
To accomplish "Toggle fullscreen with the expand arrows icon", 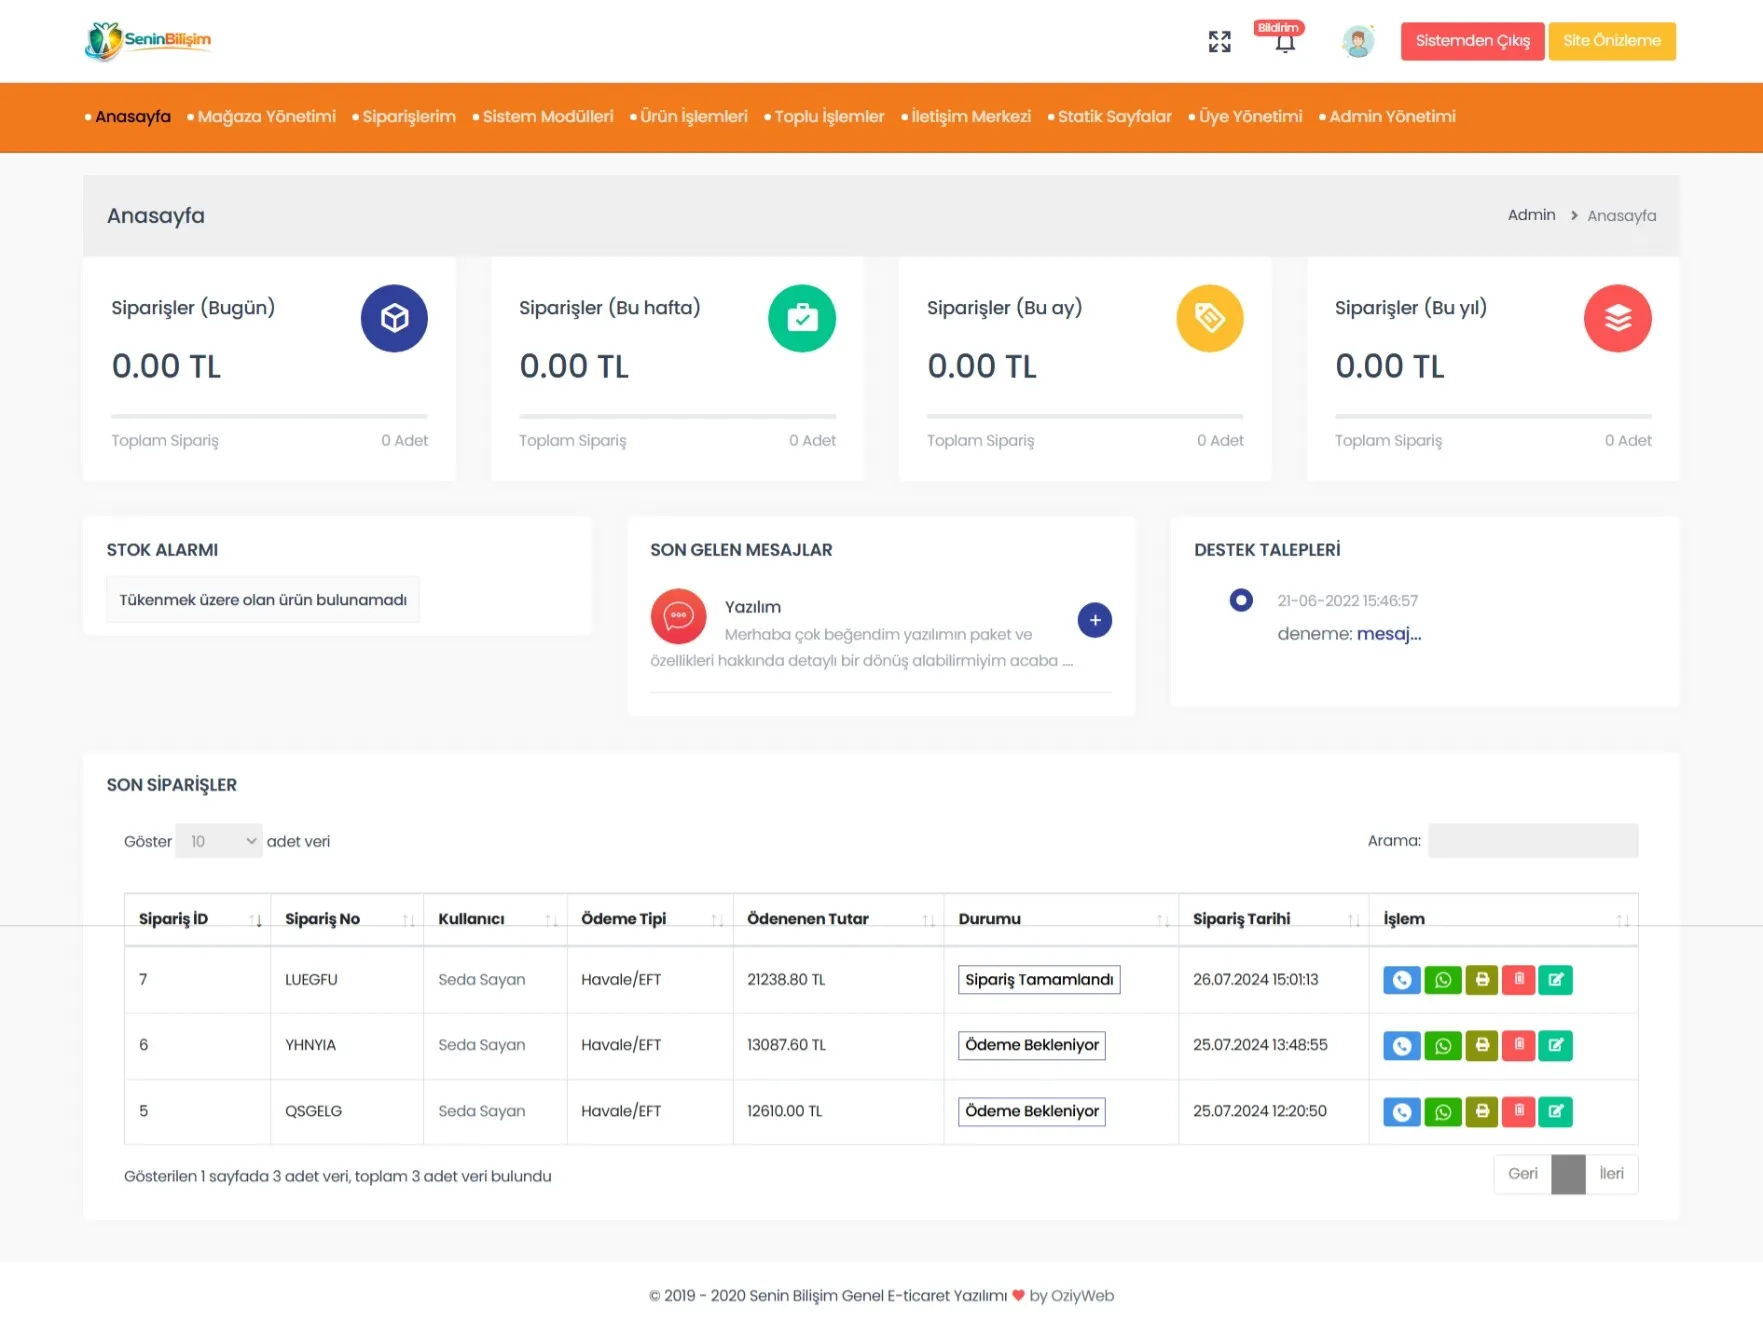I will (x=1219, y=41).
